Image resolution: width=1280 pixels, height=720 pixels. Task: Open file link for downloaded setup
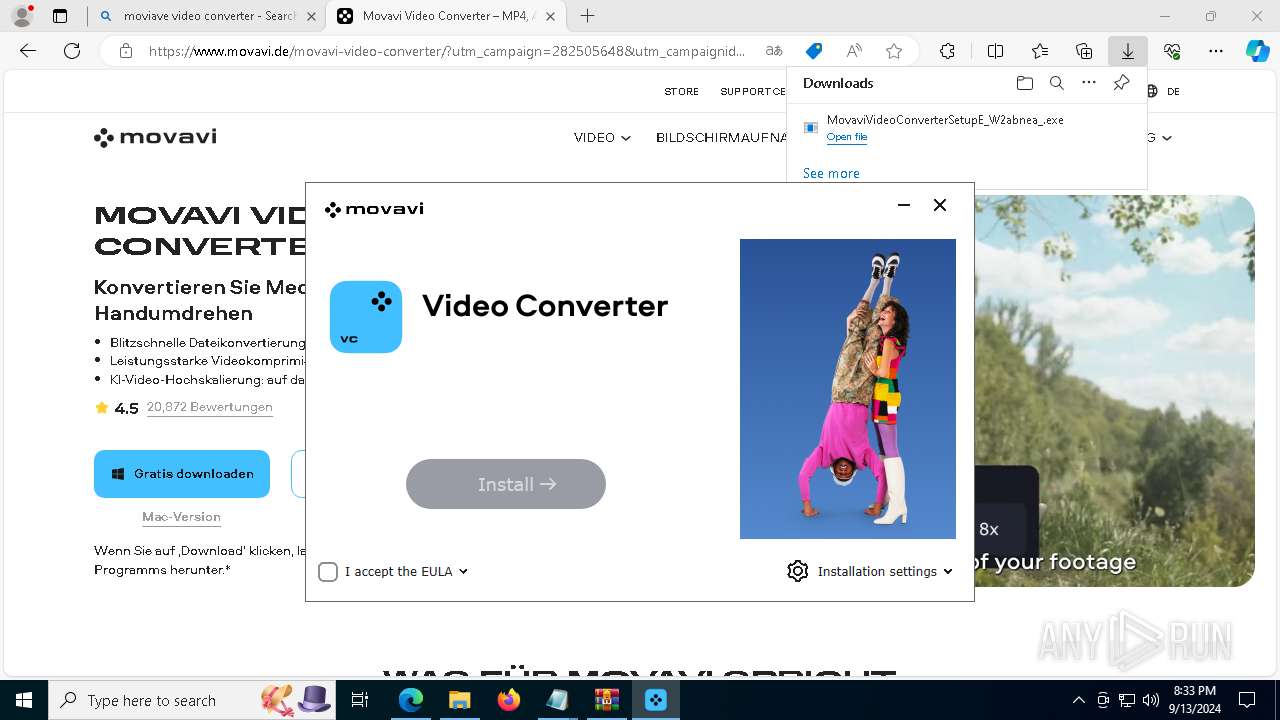(x=847, y=137)
